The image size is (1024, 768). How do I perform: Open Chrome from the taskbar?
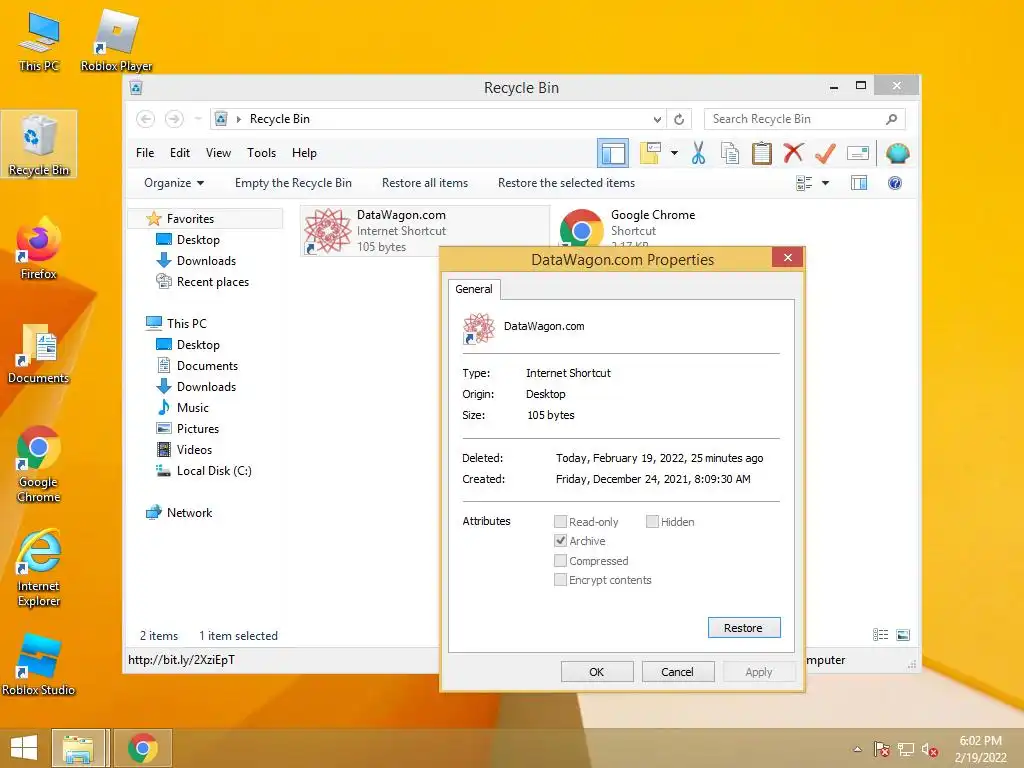(143, 748)
